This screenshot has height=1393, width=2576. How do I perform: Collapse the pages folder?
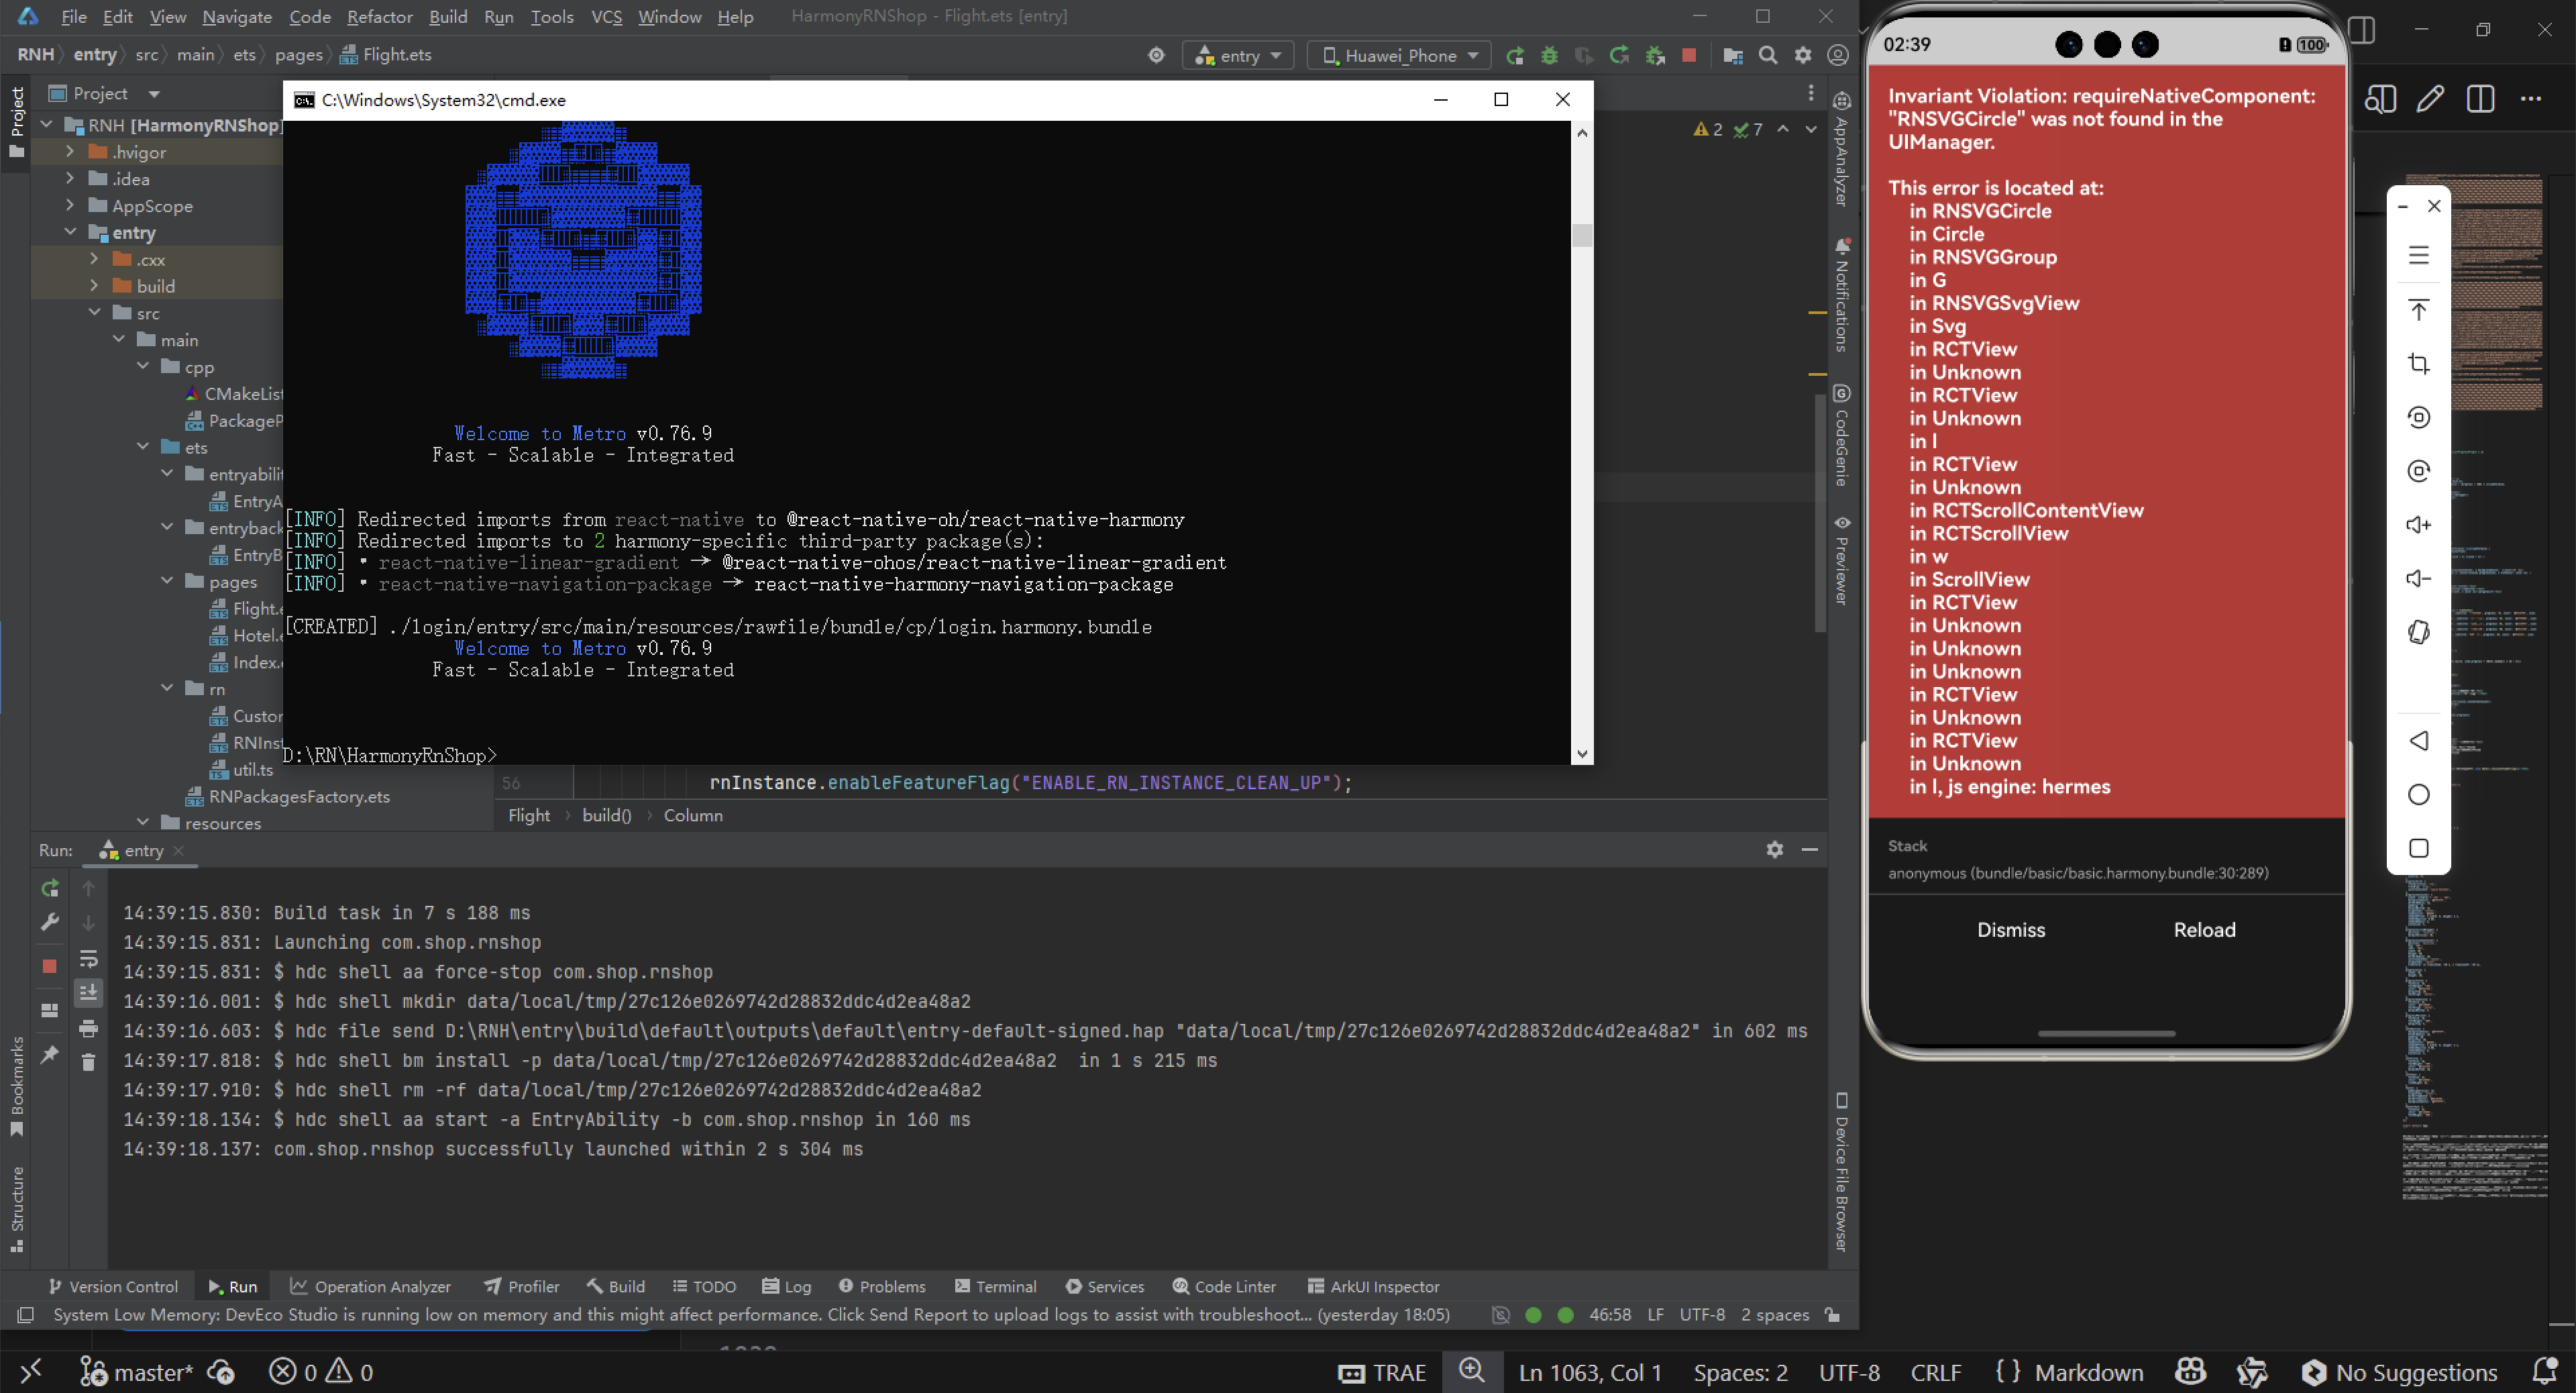coord(167,581)
